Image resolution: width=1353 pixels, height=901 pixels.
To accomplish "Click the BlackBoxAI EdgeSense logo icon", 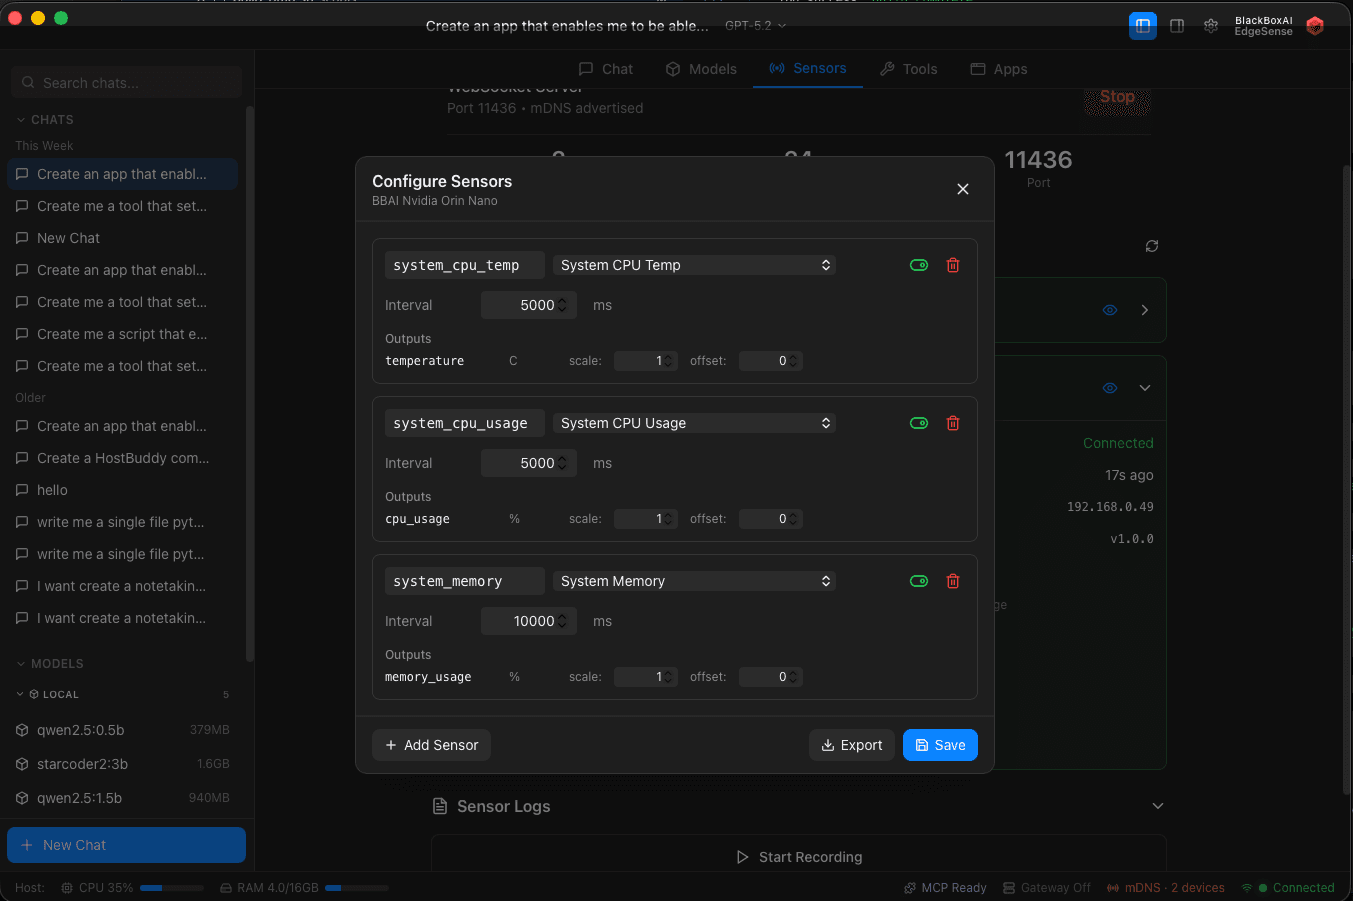I will (1315, 26).
